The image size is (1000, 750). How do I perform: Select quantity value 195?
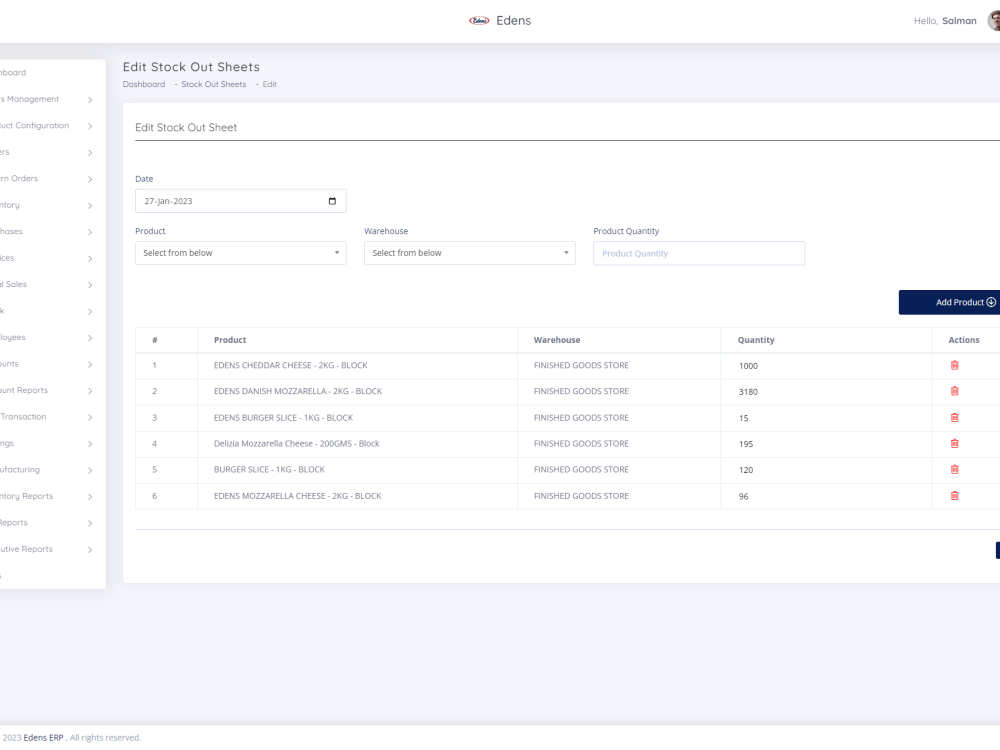pyautogui.click(x=746, y=444)
